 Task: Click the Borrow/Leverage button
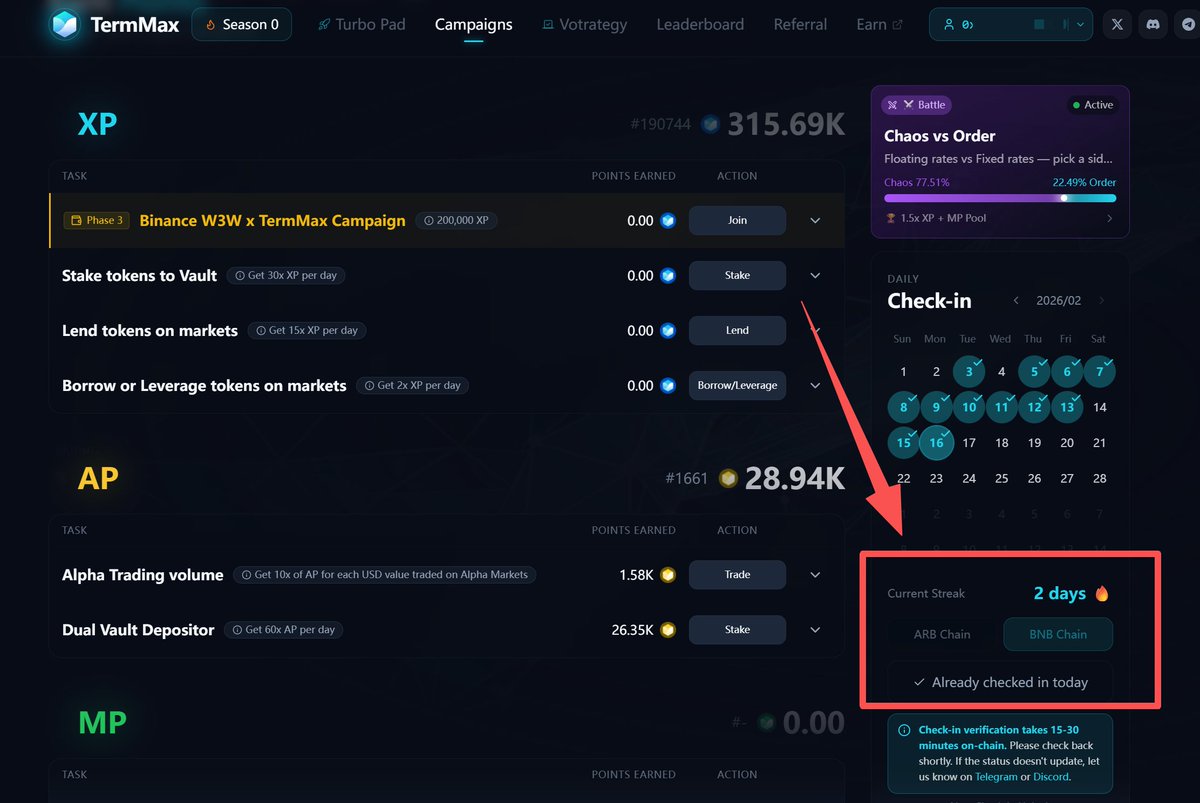(737, 386)
